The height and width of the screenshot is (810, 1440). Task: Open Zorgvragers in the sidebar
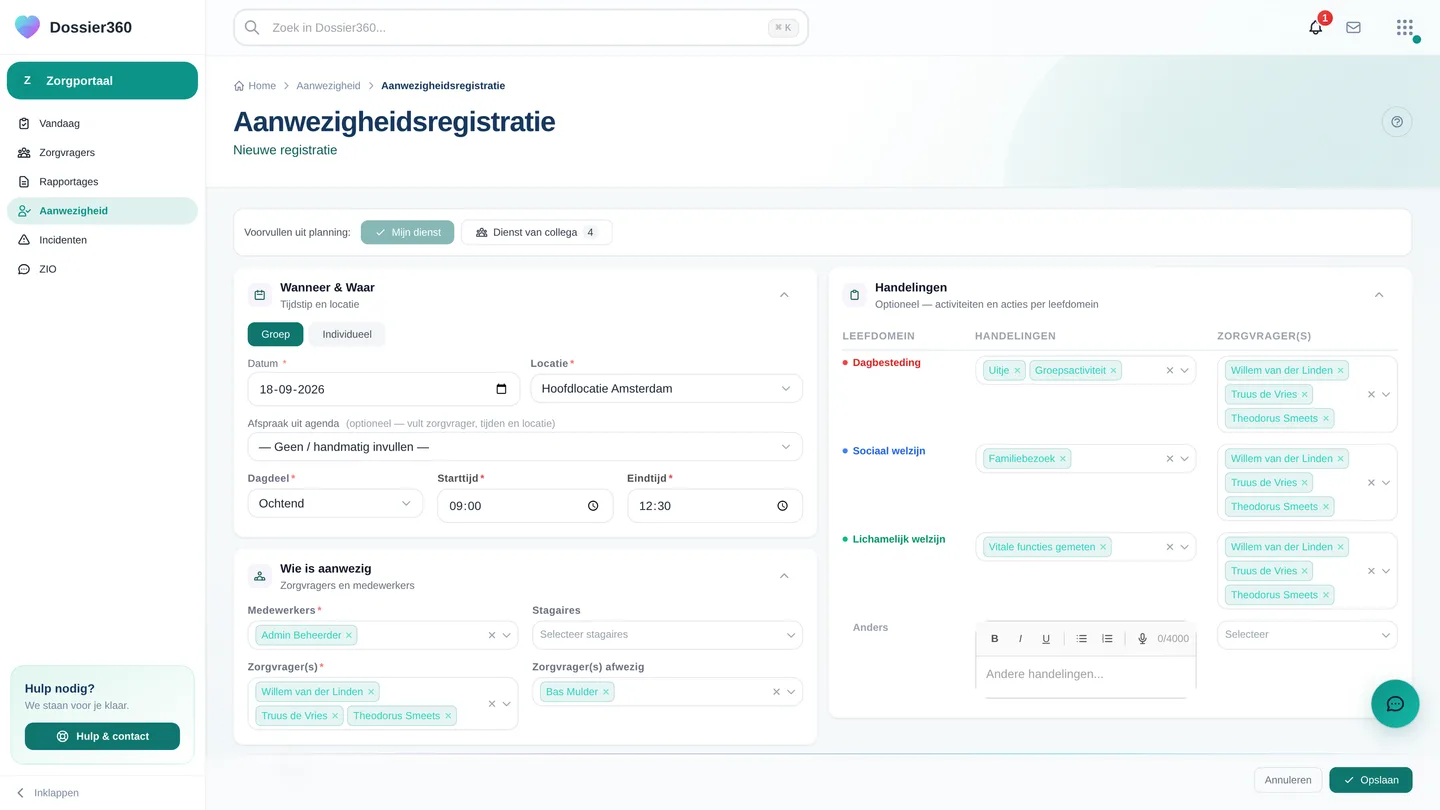pos(102,153)
